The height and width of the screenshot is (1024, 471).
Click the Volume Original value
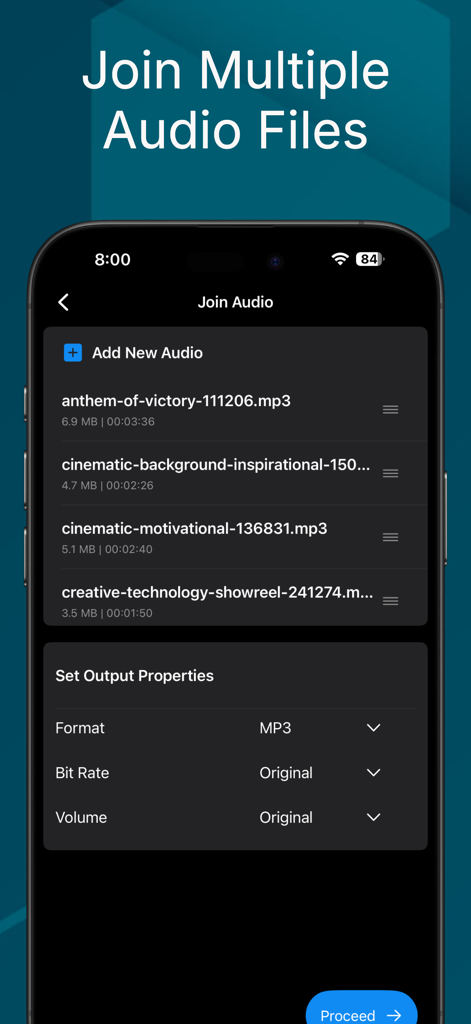click(x=286, y=818)
